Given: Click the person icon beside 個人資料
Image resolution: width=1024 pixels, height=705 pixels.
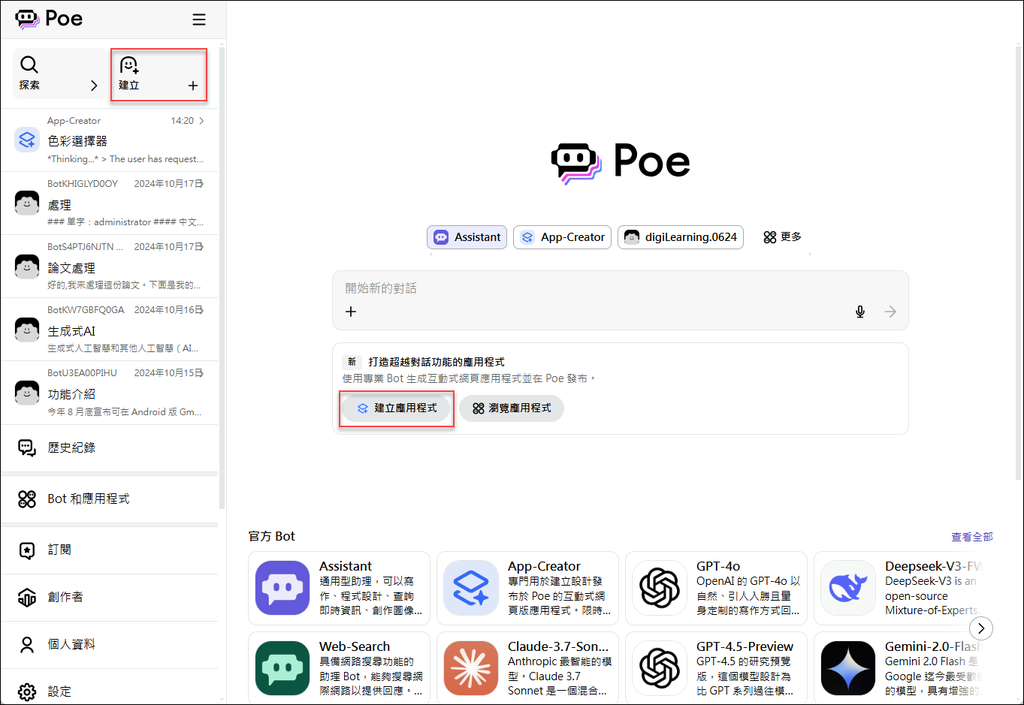Looking at the screenshot, I should tap(27, 645).
